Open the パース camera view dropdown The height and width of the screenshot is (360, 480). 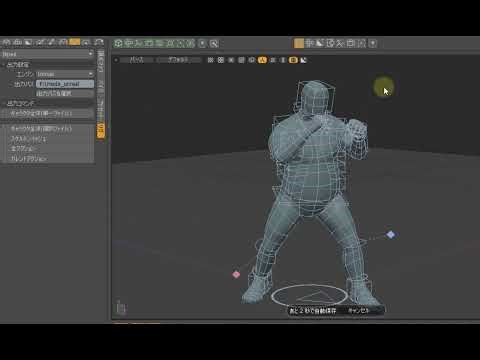(137, 60)
